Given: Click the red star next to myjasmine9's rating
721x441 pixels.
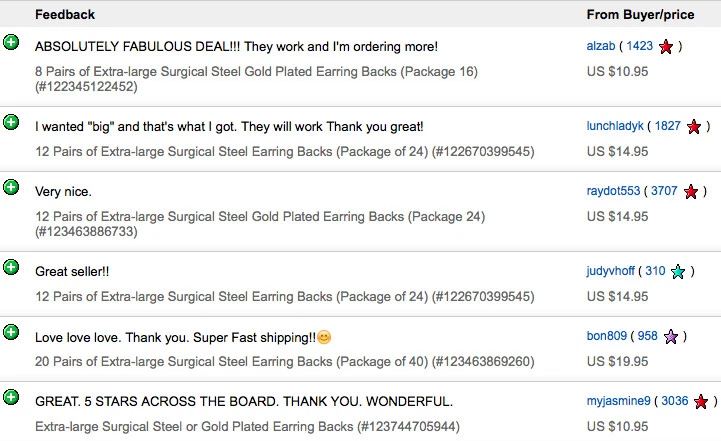Looking at the screenshot, I should [701, 401].
